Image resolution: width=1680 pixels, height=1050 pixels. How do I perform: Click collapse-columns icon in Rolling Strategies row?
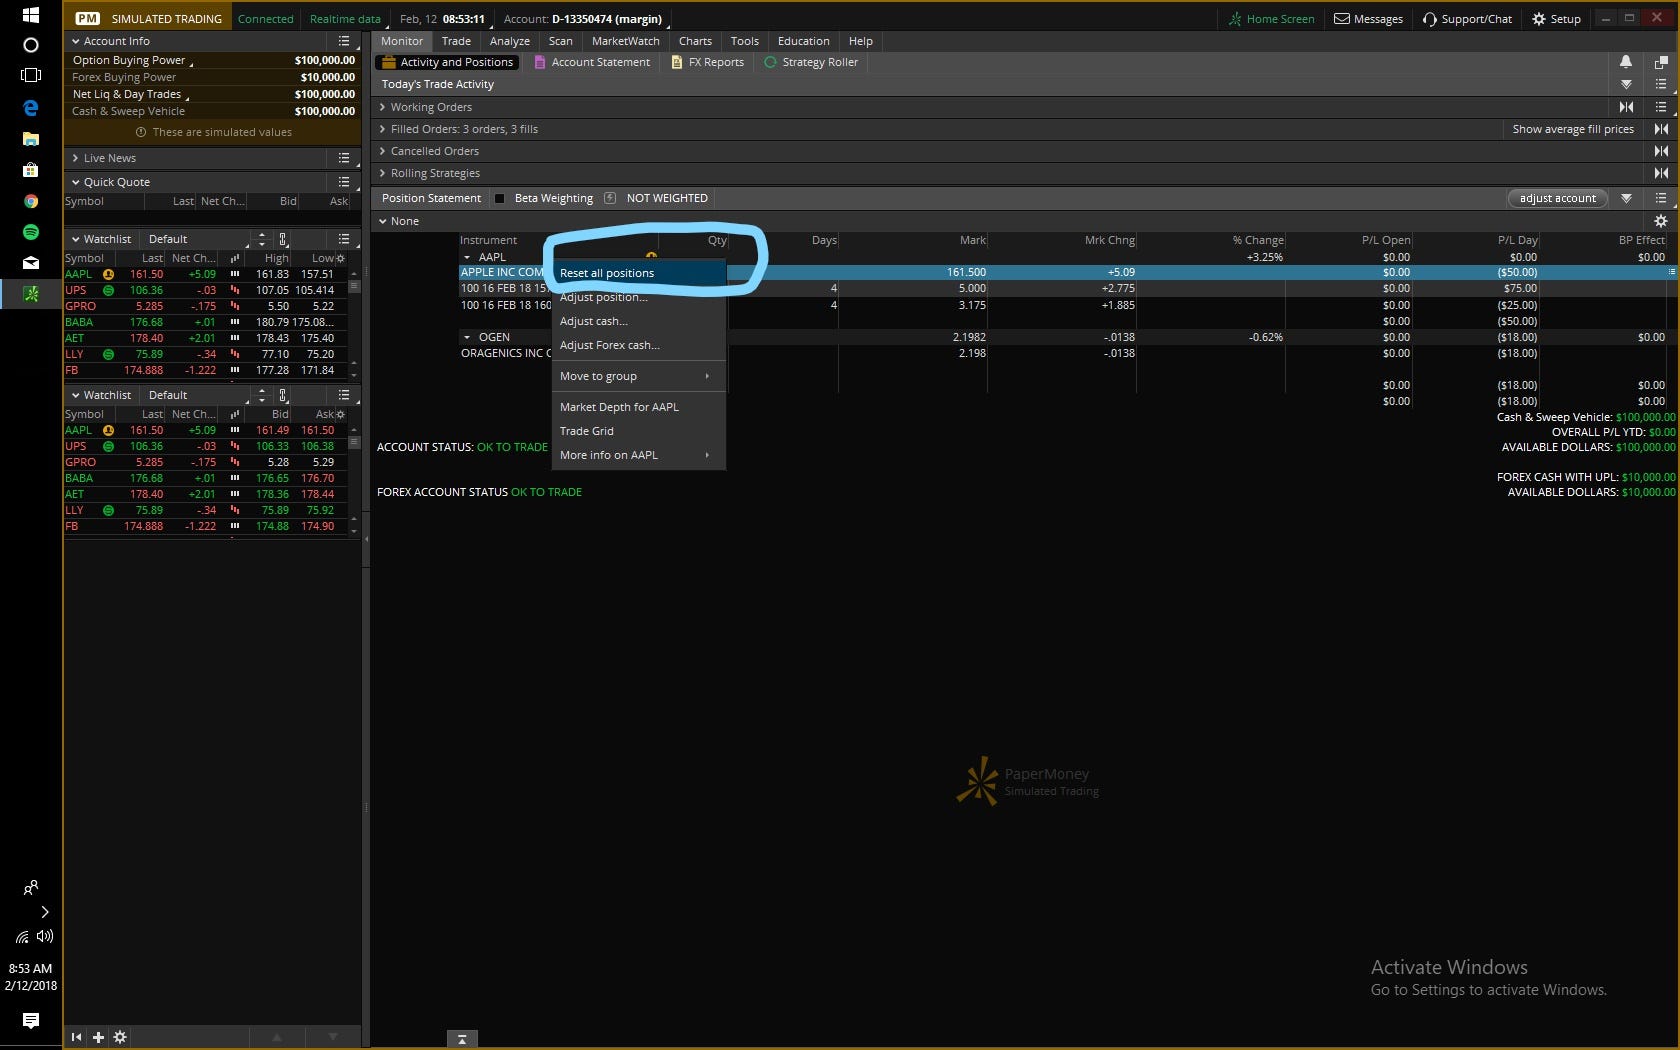tap(1661, 173)
